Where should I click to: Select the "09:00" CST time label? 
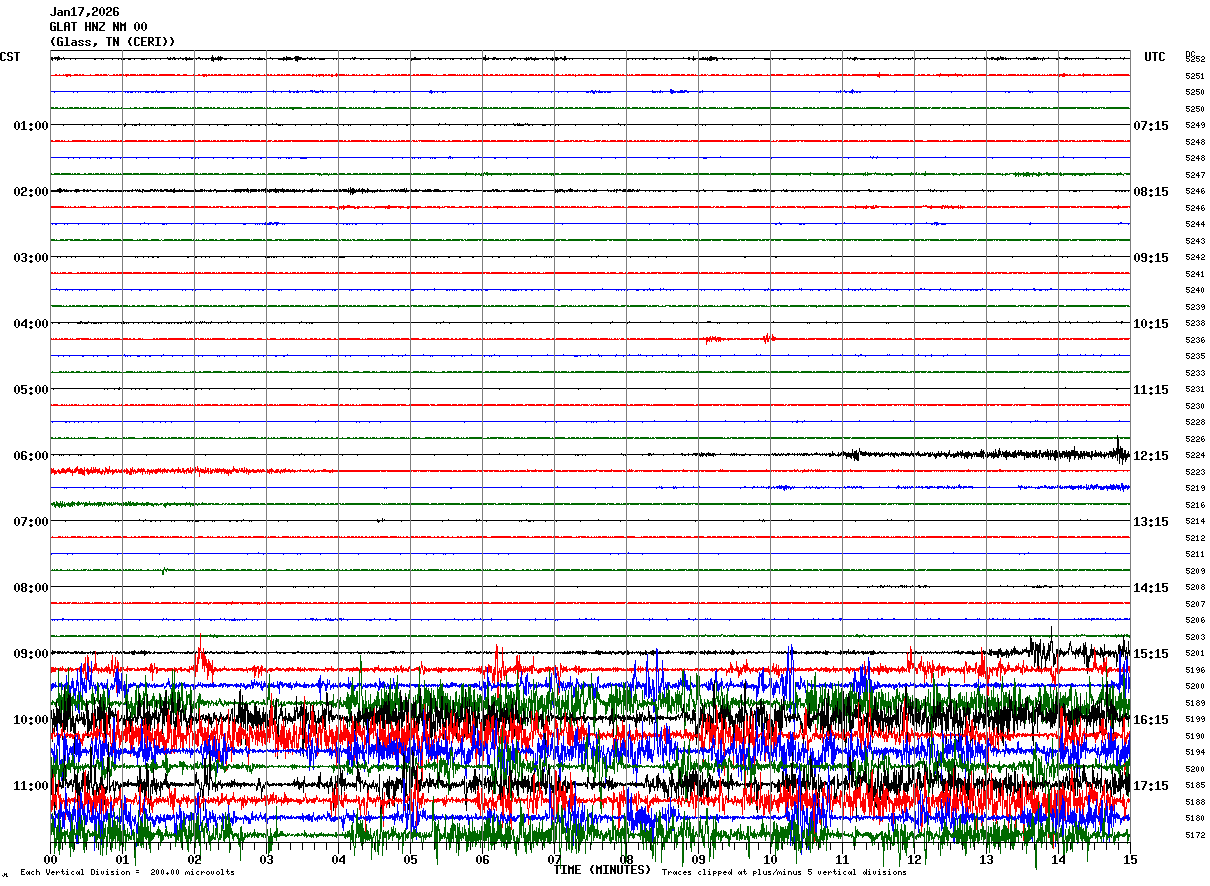click(31, 654)
